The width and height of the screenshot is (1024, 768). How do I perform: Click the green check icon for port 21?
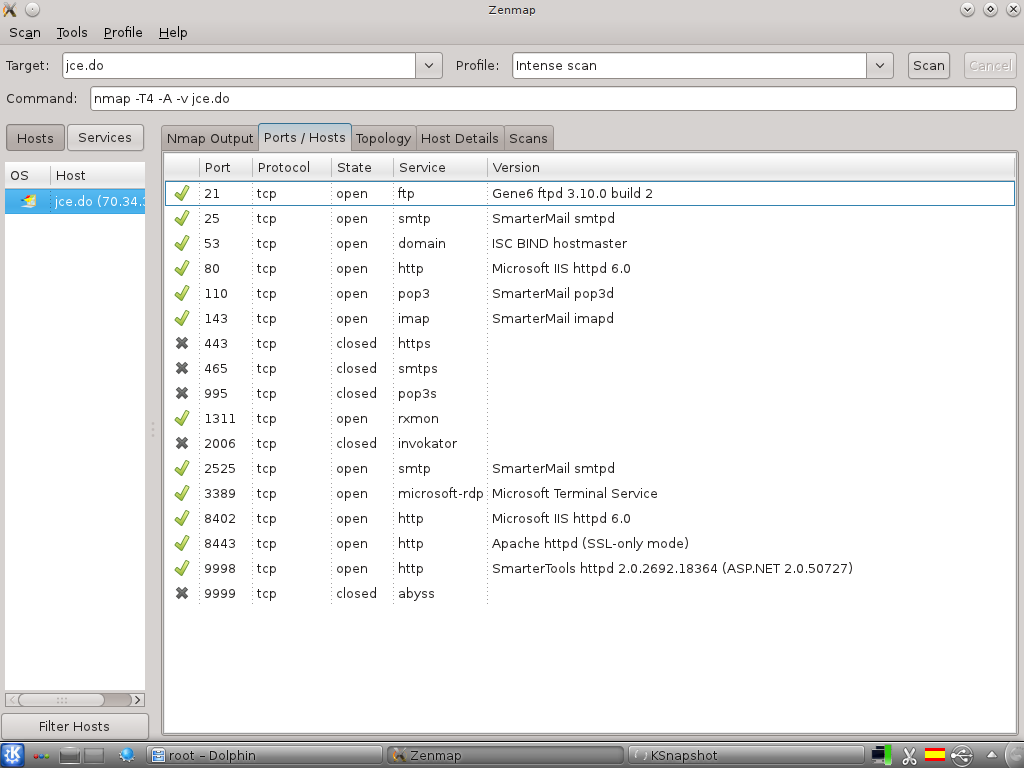[182, 193]
